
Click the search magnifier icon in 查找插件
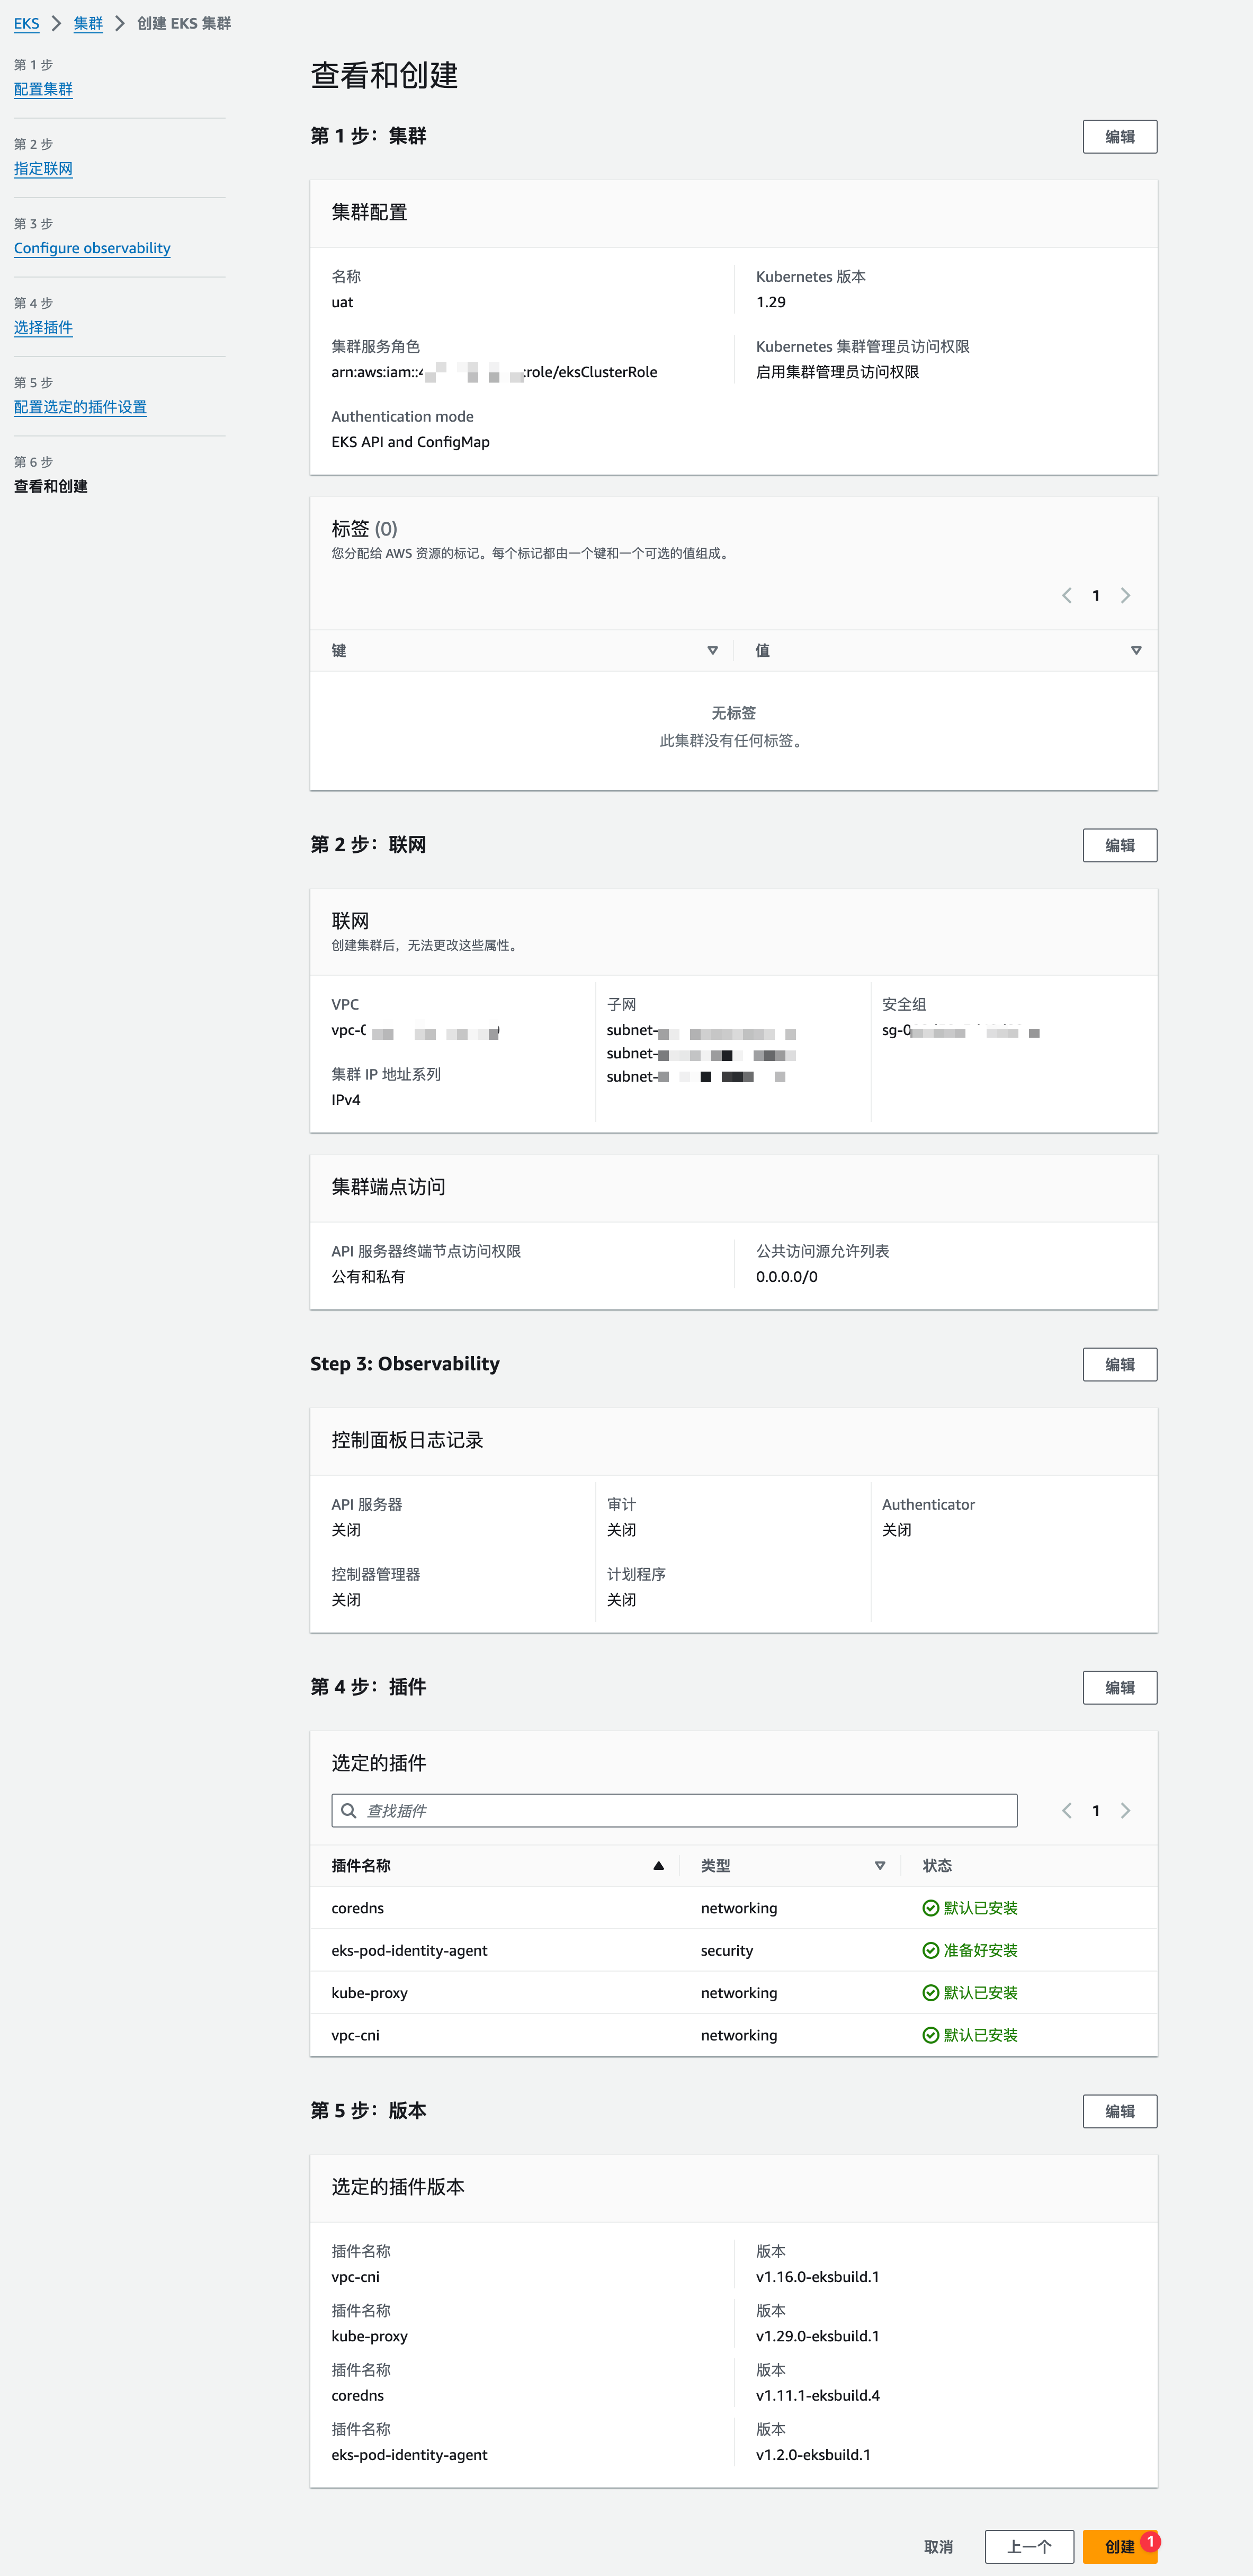click(x=349, y=1810)
